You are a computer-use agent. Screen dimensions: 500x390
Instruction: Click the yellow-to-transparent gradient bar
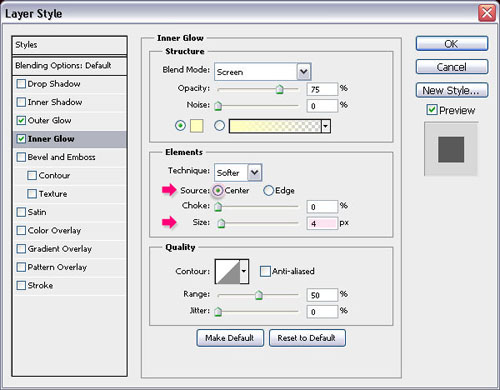pyautogui.click(x=275, y=126)
